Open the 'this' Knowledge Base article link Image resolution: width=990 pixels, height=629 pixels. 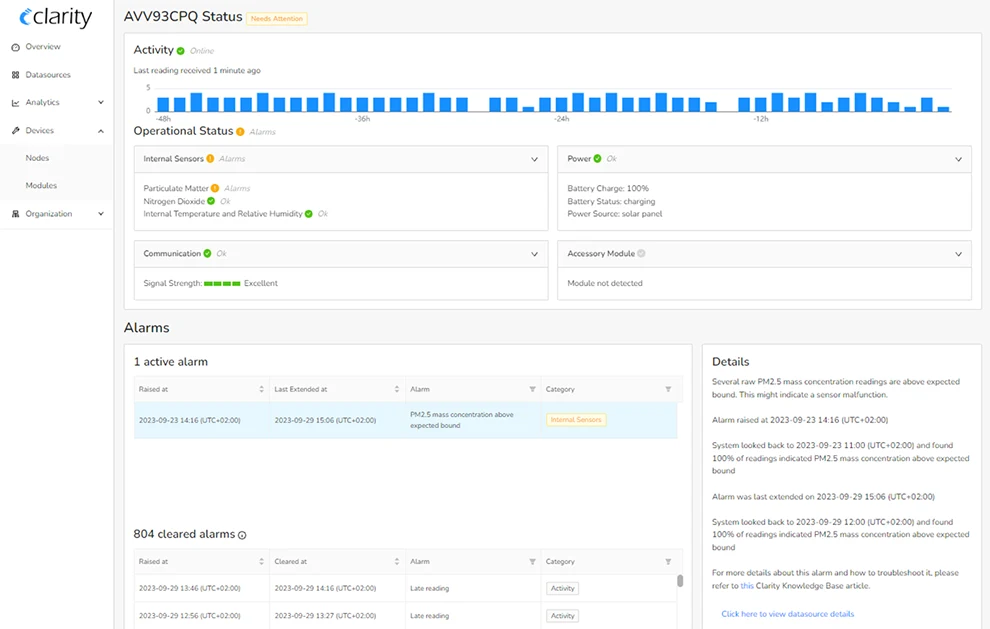point(747,586)
